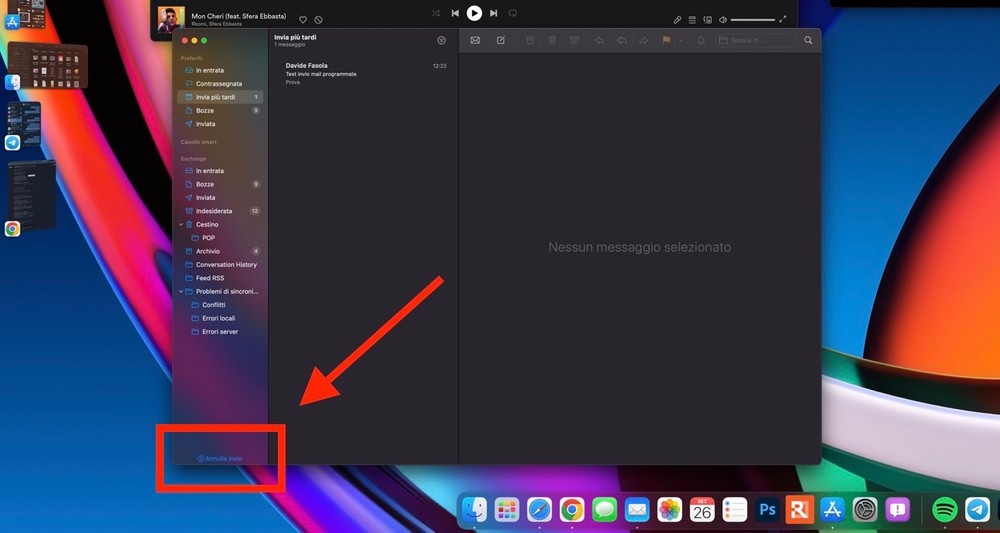Click Annulla invio link

(x=220, y=458)
